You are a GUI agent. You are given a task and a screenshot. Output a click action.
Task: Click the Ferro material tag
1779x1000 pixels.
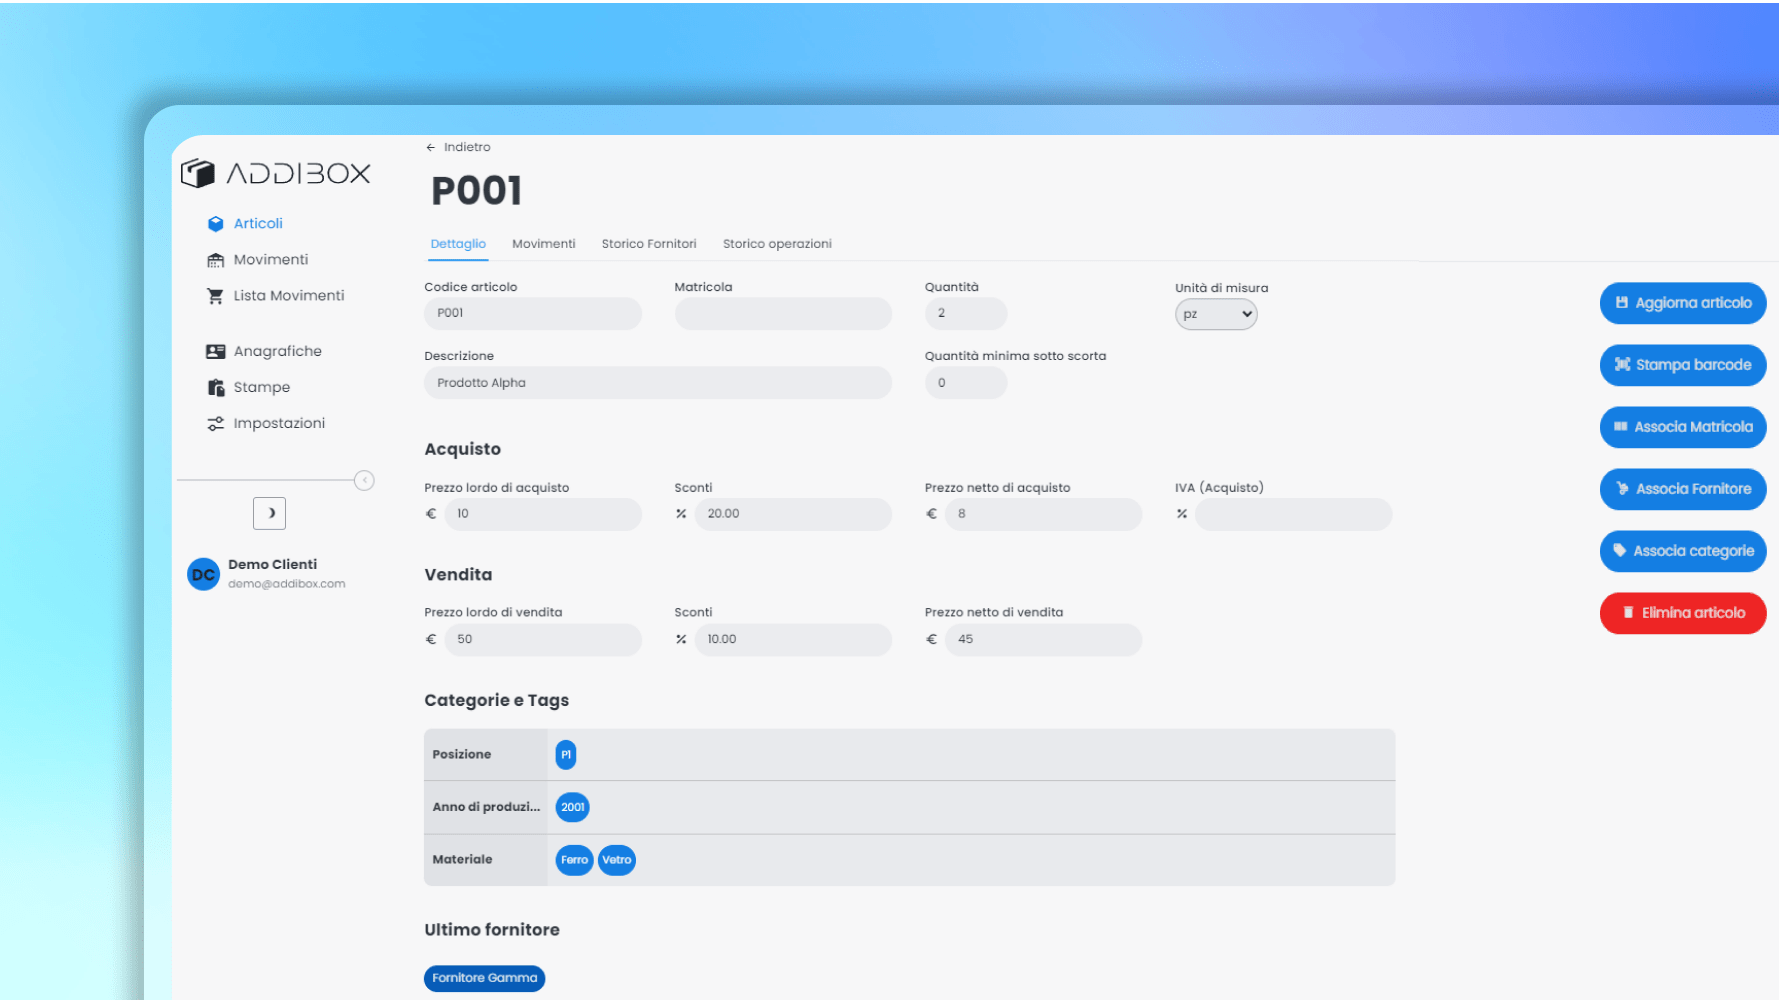click(x=575, y=860)
